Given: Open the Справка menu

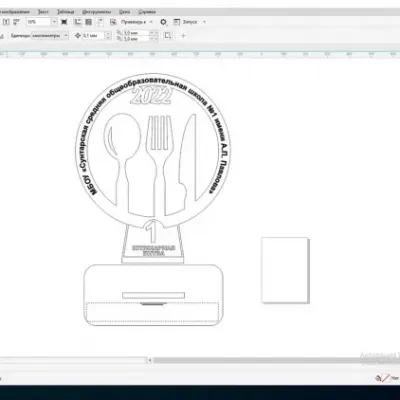Looking at the screenshot, I should [x=147, y=12].
